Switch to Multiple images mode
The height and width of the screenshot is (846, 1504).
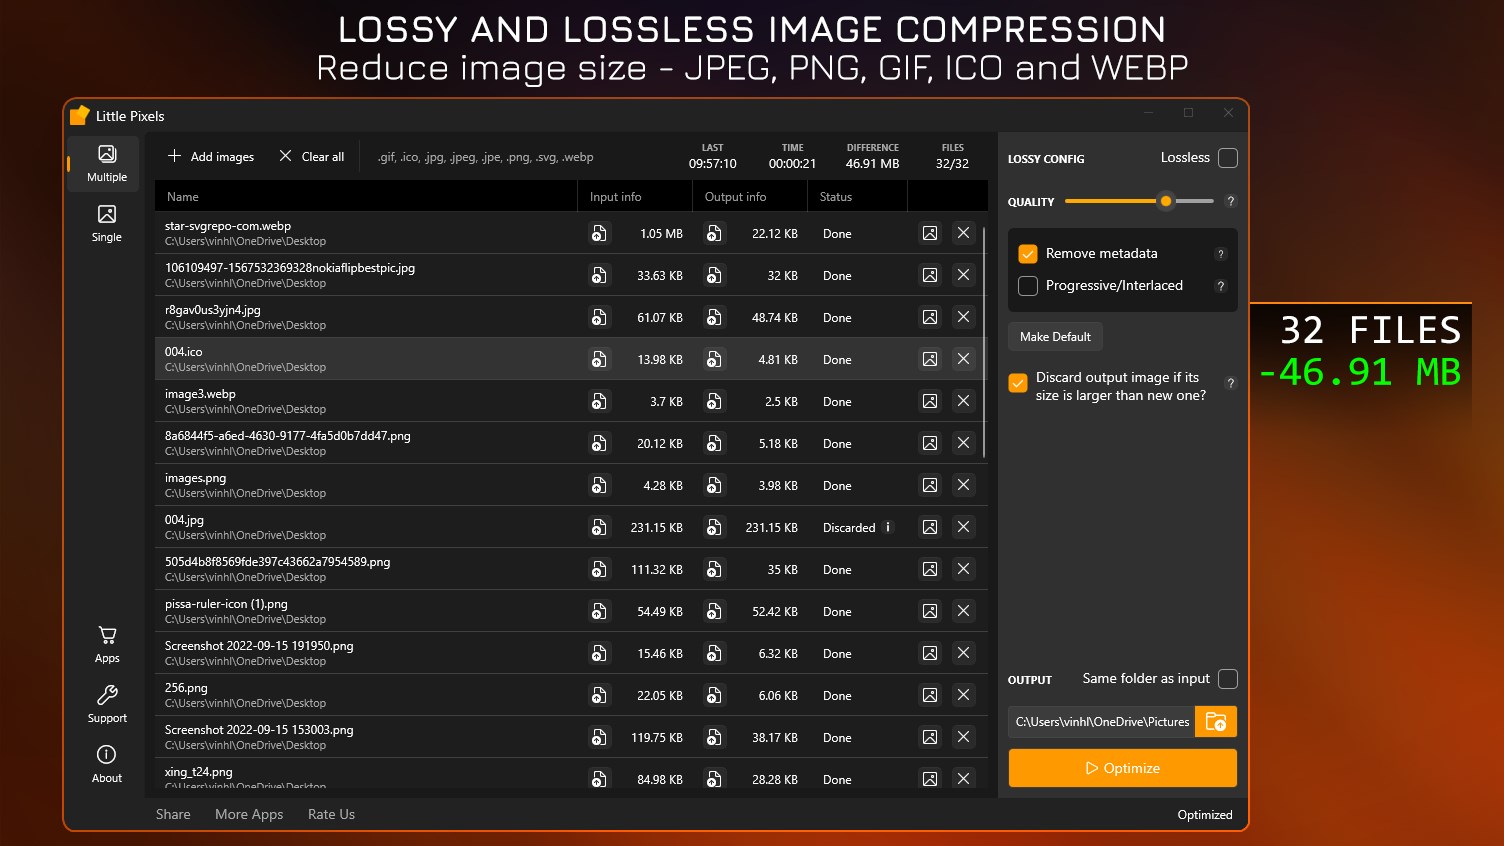point(106,163)
